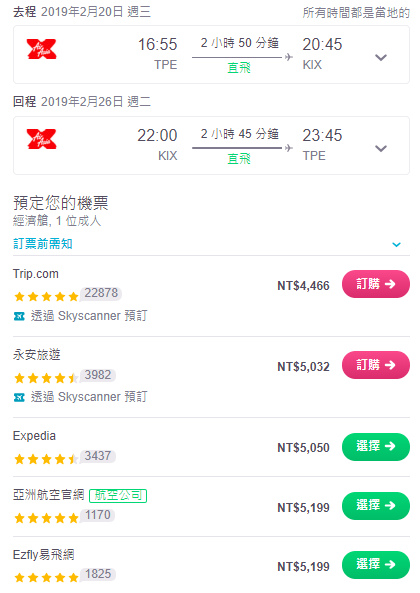Click the AirAsia logo on outbound flight

[x=41, y=49]
